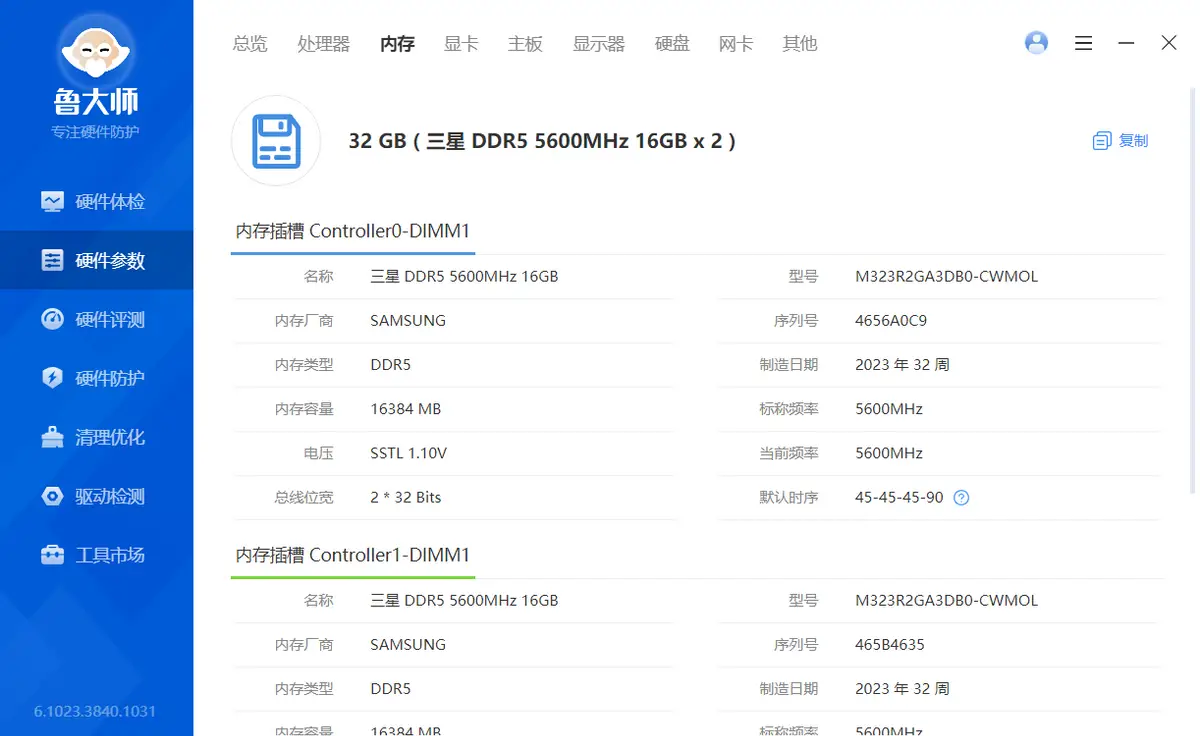Open the 网卡 tab
1200x736 pixels.
(736, 43)
